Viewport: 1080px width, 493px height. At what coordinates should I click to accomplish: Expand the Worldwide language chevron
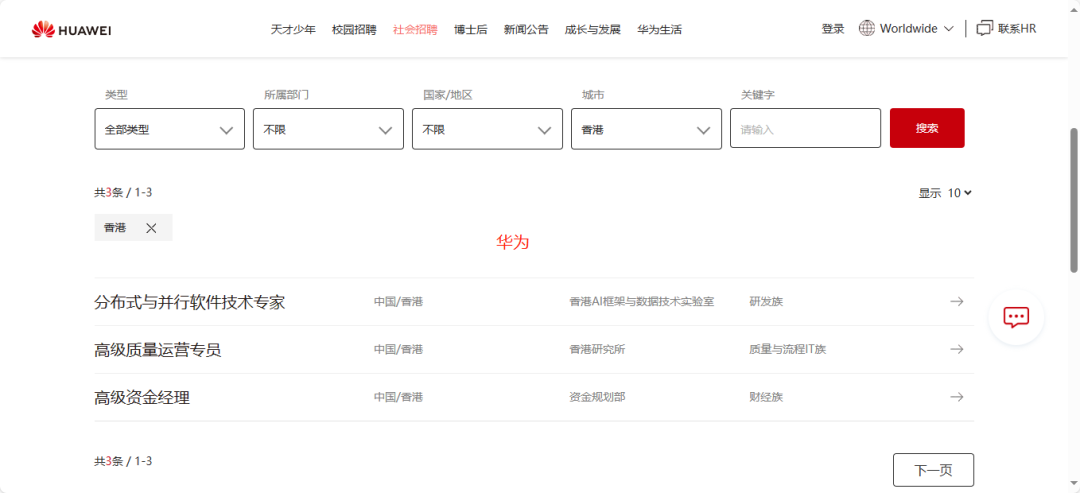point(948,29)
